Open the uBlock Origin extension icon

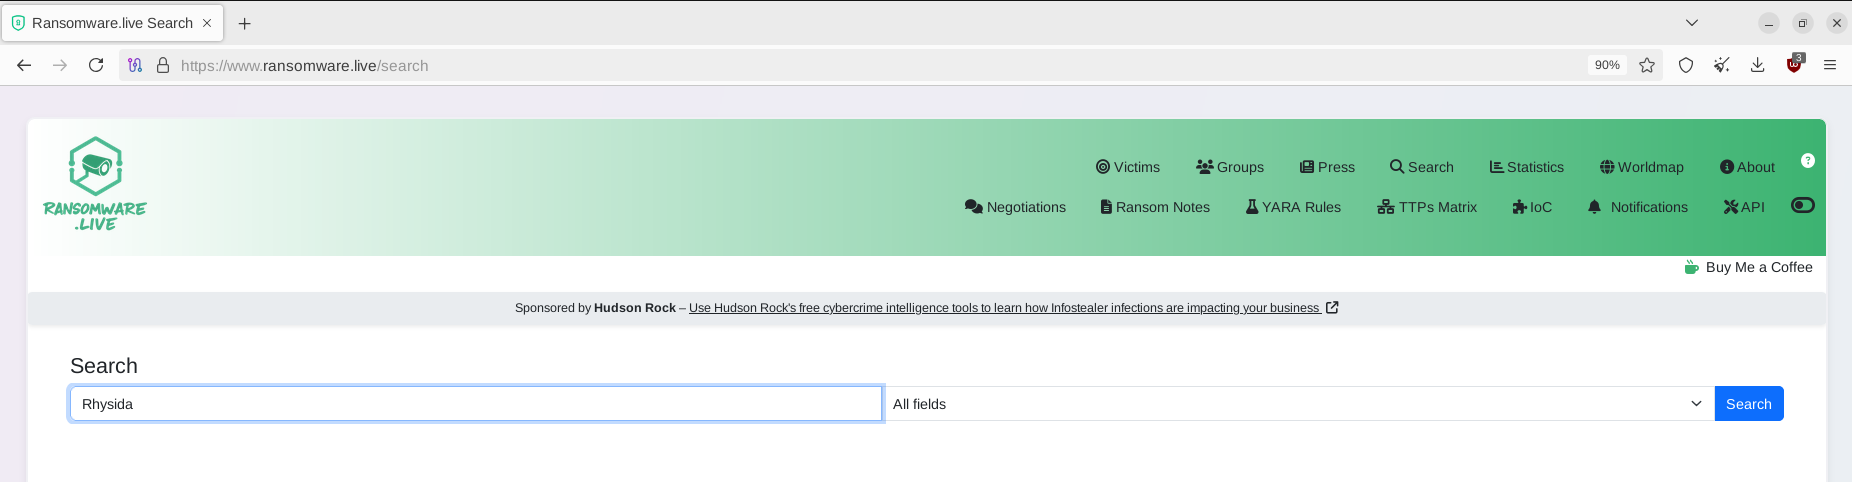point(1794,65)
